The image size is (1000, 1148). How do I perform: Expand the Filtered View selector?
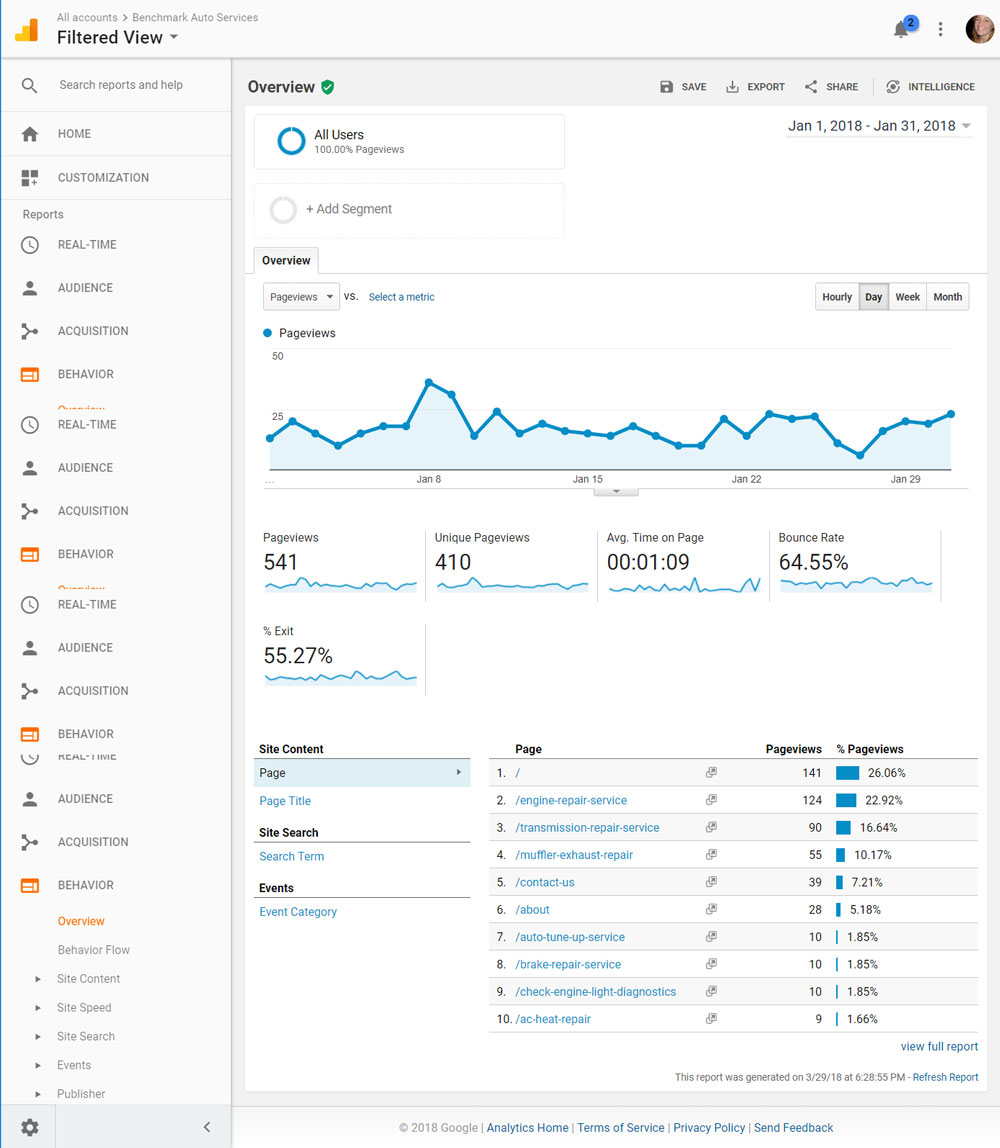(x=117, y=37)
